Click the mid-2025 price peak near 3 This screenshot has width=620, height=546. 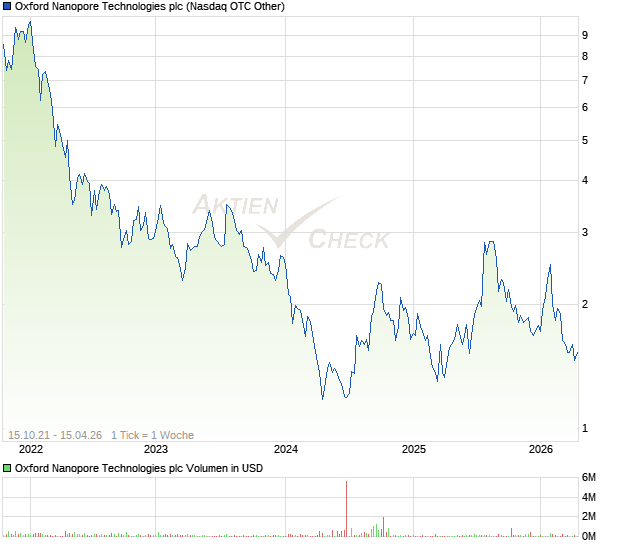[491, 242]
